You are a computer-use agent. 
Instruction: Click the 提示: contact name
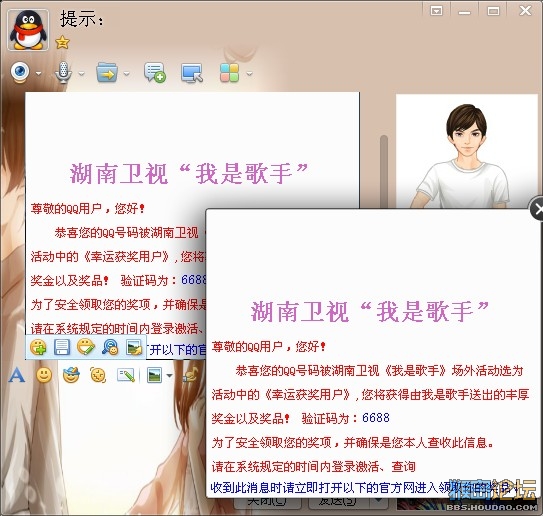[82, 19]
